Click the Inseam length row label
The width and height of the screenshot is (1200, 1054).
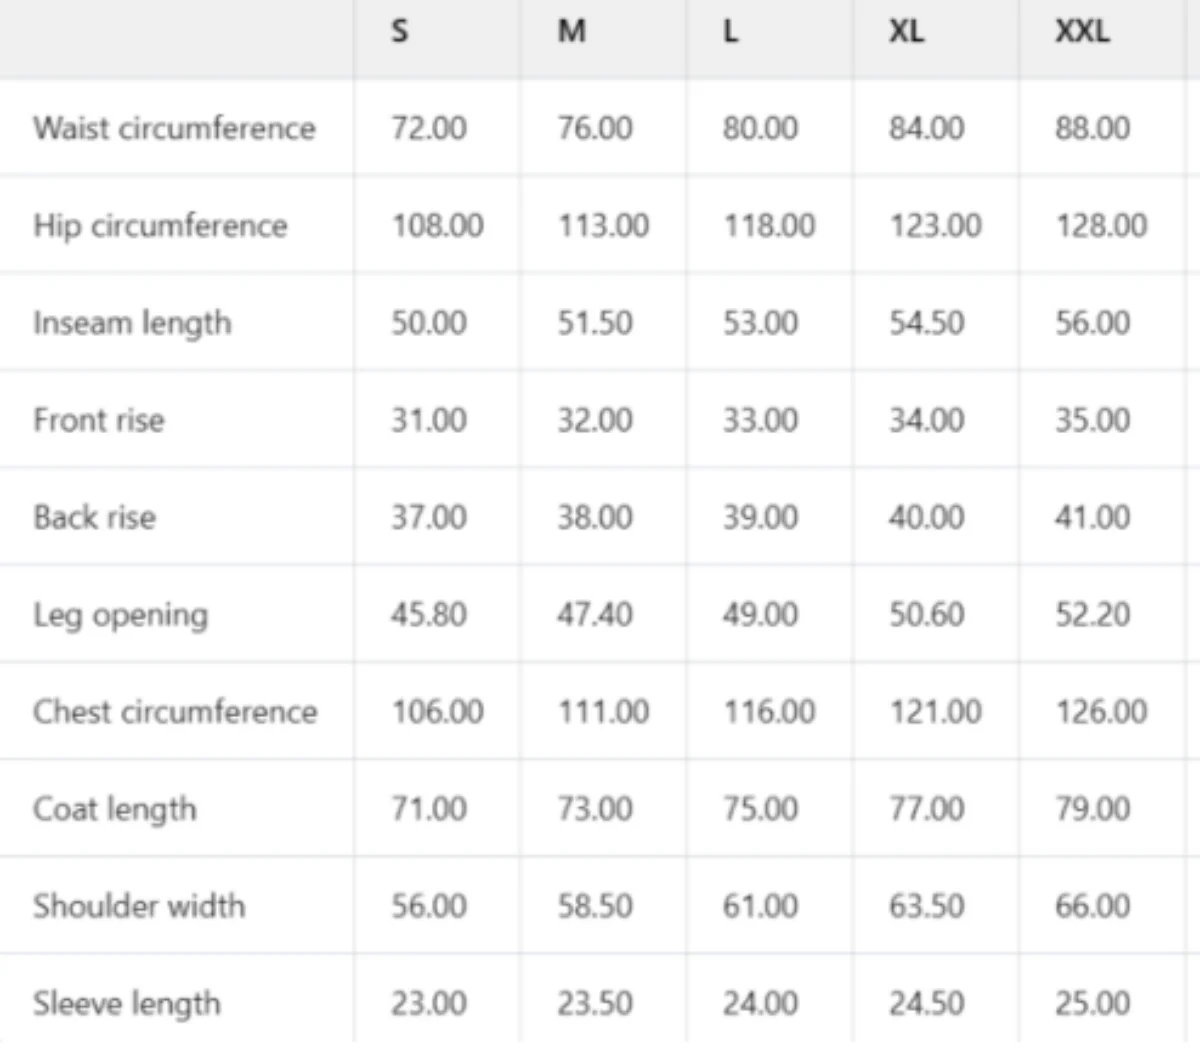click(x=132, y=323)
